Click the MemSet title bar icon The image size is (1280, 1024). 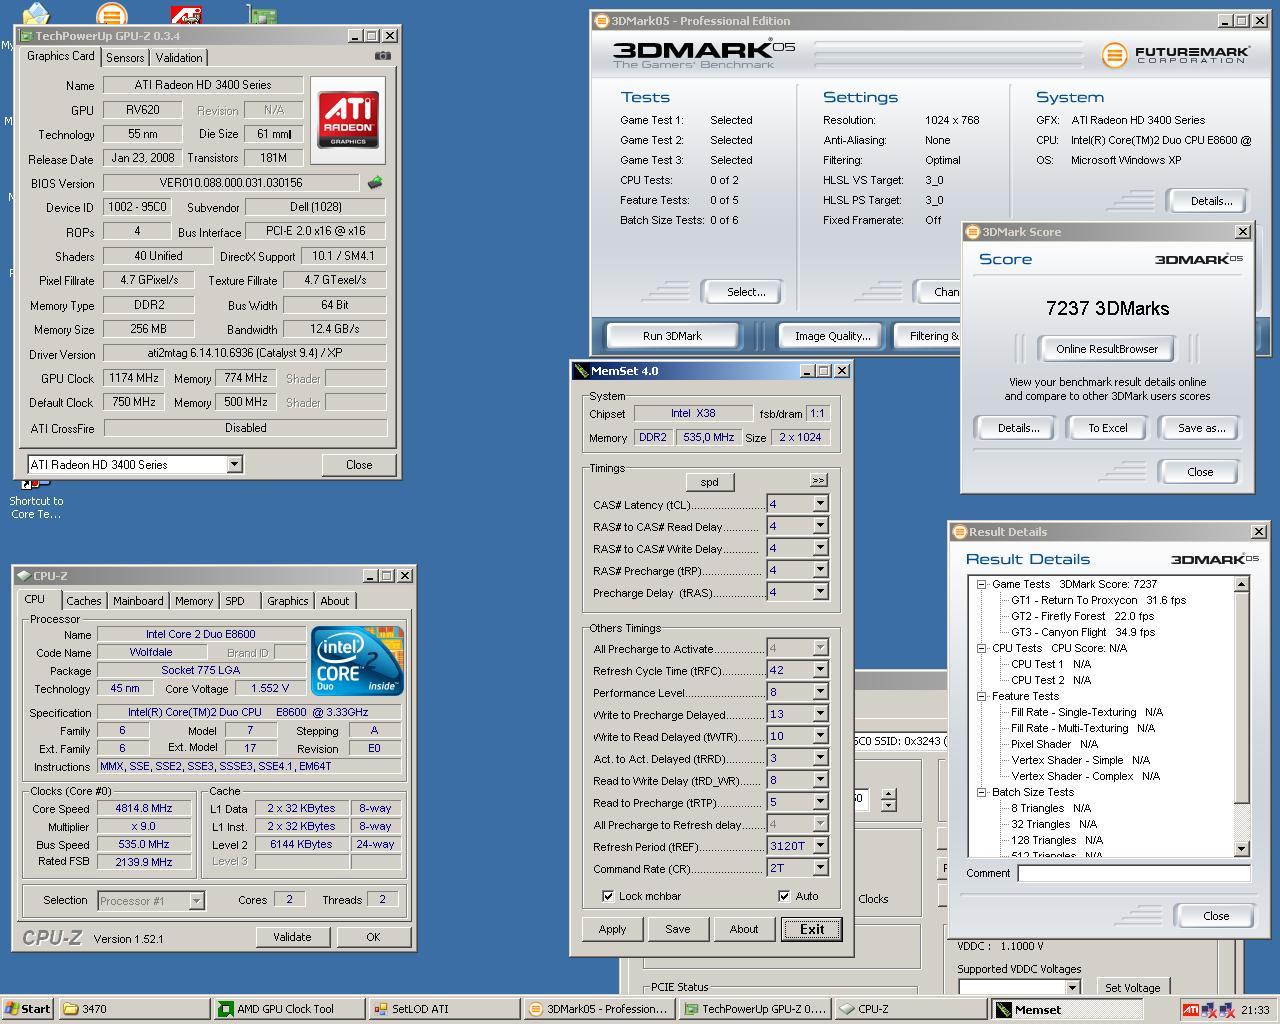point(581,371)
